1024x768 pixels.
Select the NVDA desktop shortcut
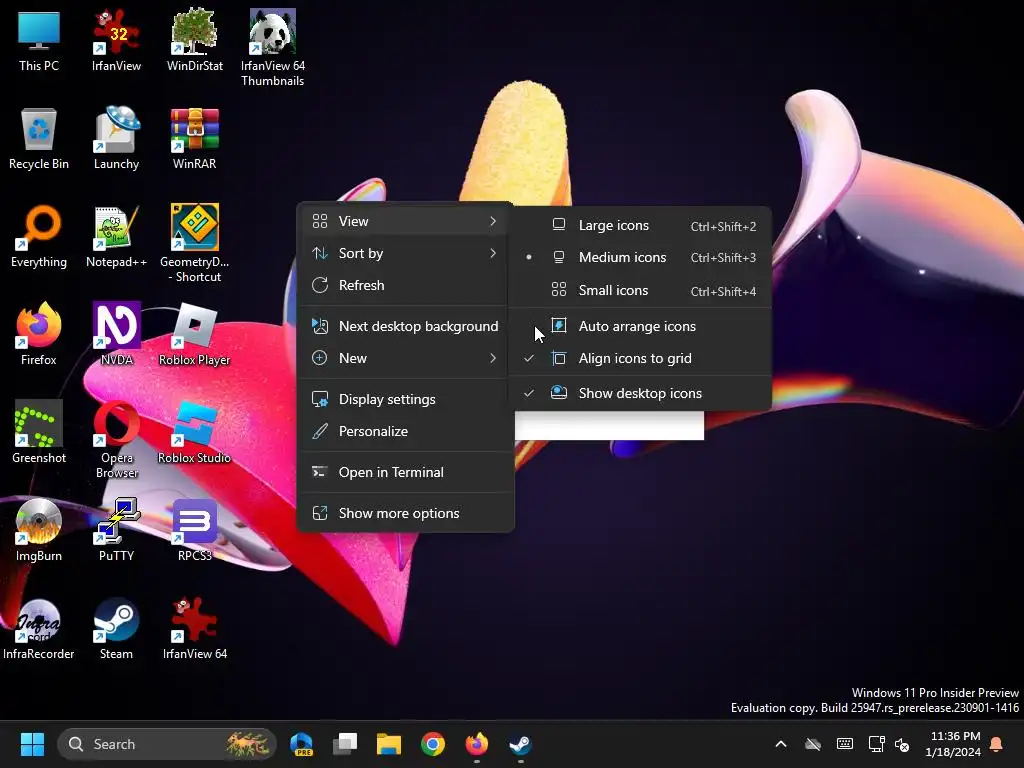116,334
